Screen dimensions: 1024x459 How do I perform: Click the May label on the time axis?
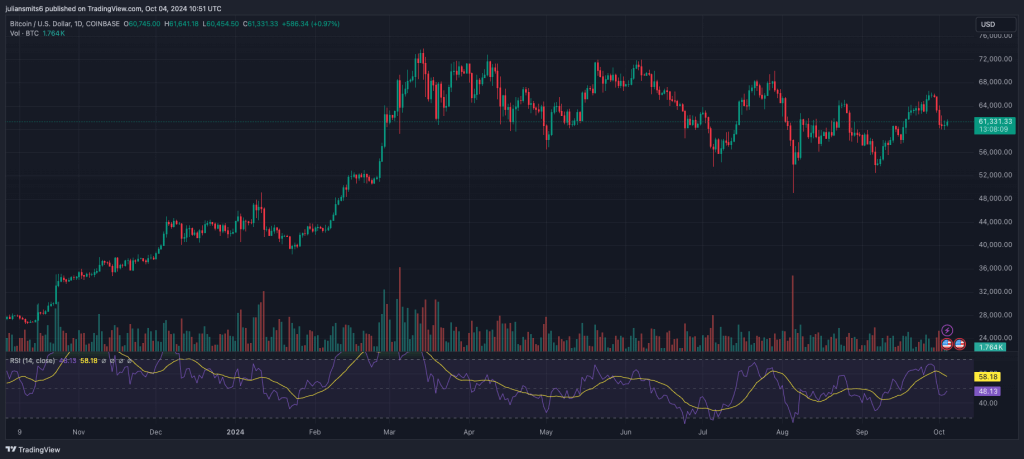tap(546, 432)
